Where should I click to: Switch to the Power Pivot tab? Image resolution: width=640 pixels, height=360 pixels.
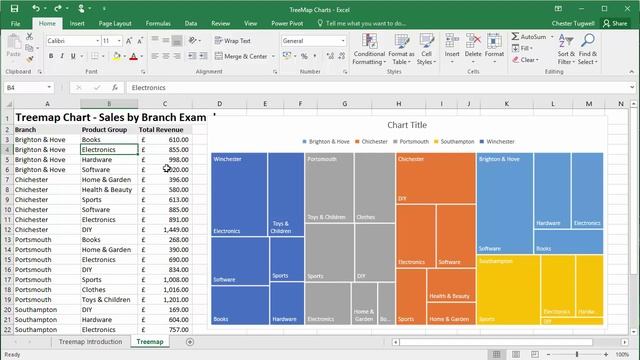[287, 23]
